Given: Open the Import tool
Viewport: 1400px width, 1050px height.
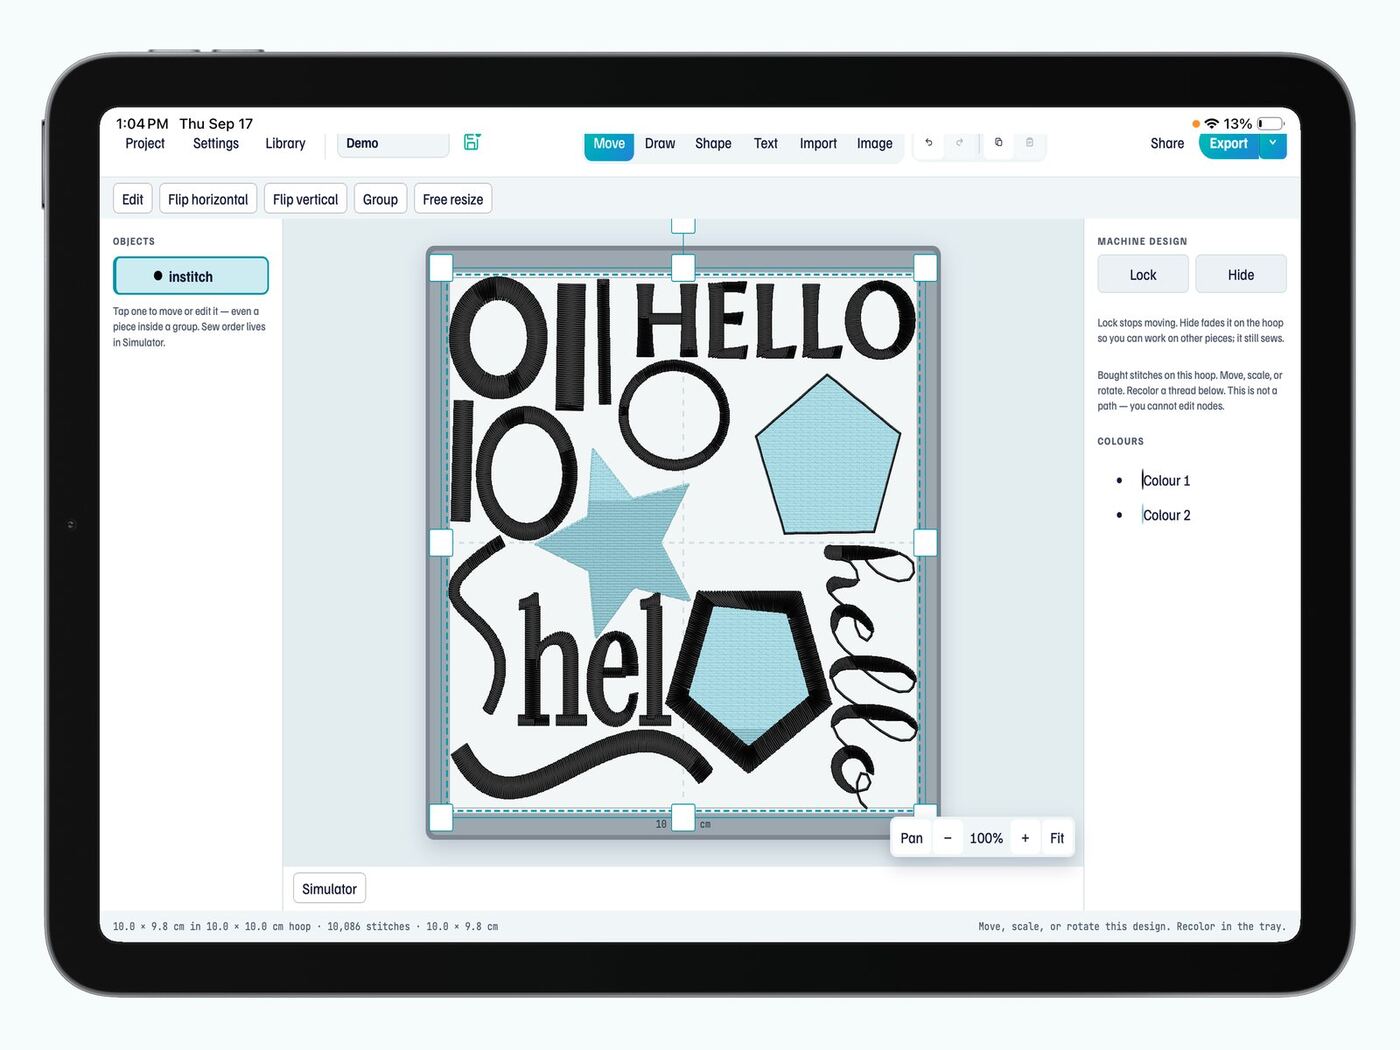Looking at the screenshot, I should (x=818, y=144).
